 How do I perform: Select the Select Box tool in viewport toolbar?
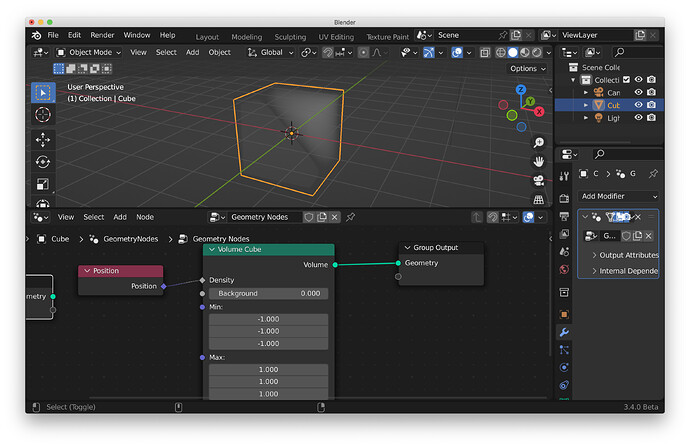tap(43, 93)
